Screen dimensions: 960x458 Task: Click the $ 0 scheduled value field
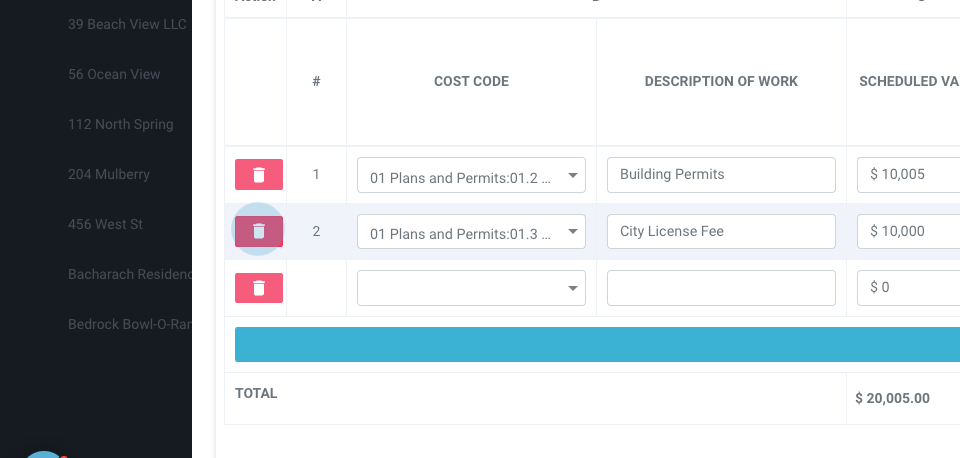click(x=910, y=288)
